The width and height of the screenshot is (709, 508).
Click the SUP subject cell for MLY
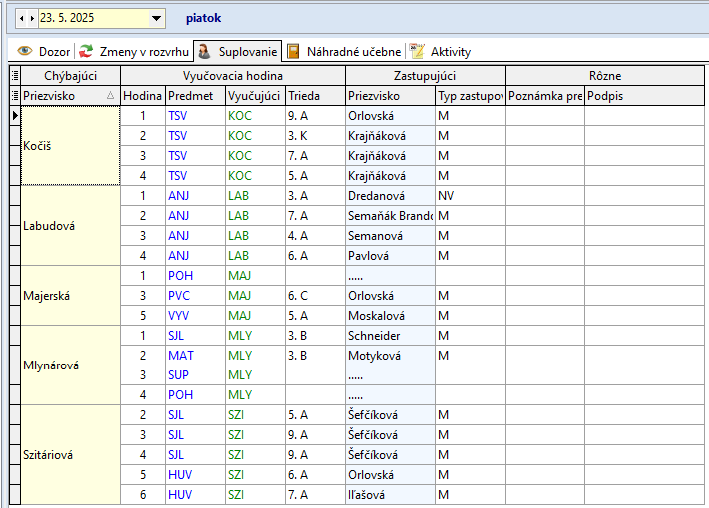(195, 375)
